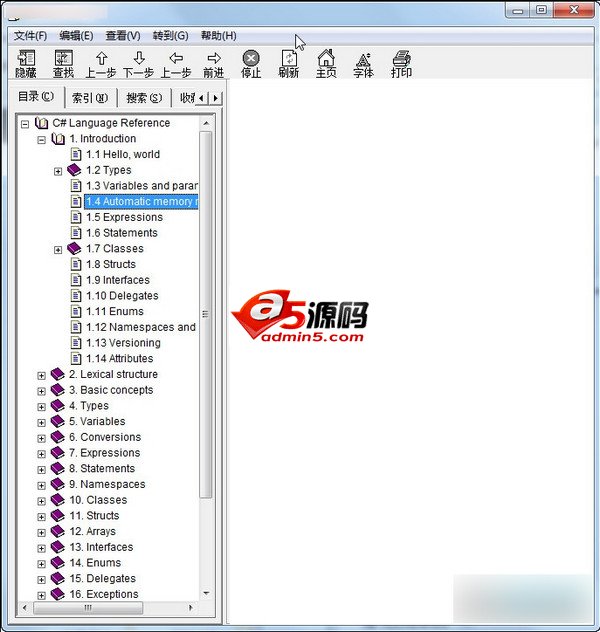Click the horizontal scrollbar thumb in tree pane
This screenshot has width=600, height=632.
pyautogui.click(x=88, y=608)
